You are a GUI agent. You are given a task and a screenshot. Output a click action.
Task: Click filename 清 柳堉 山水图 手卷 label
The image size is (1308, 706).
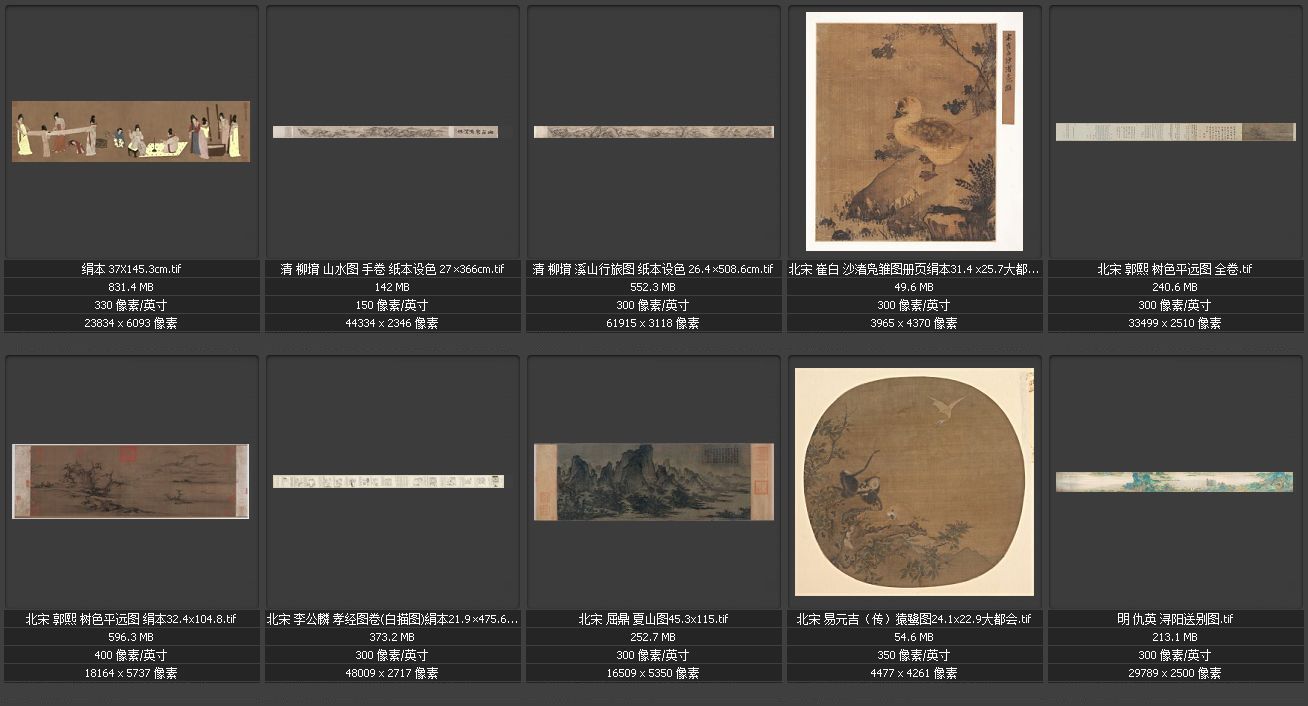pyautogui.click(x=392, y=269)
